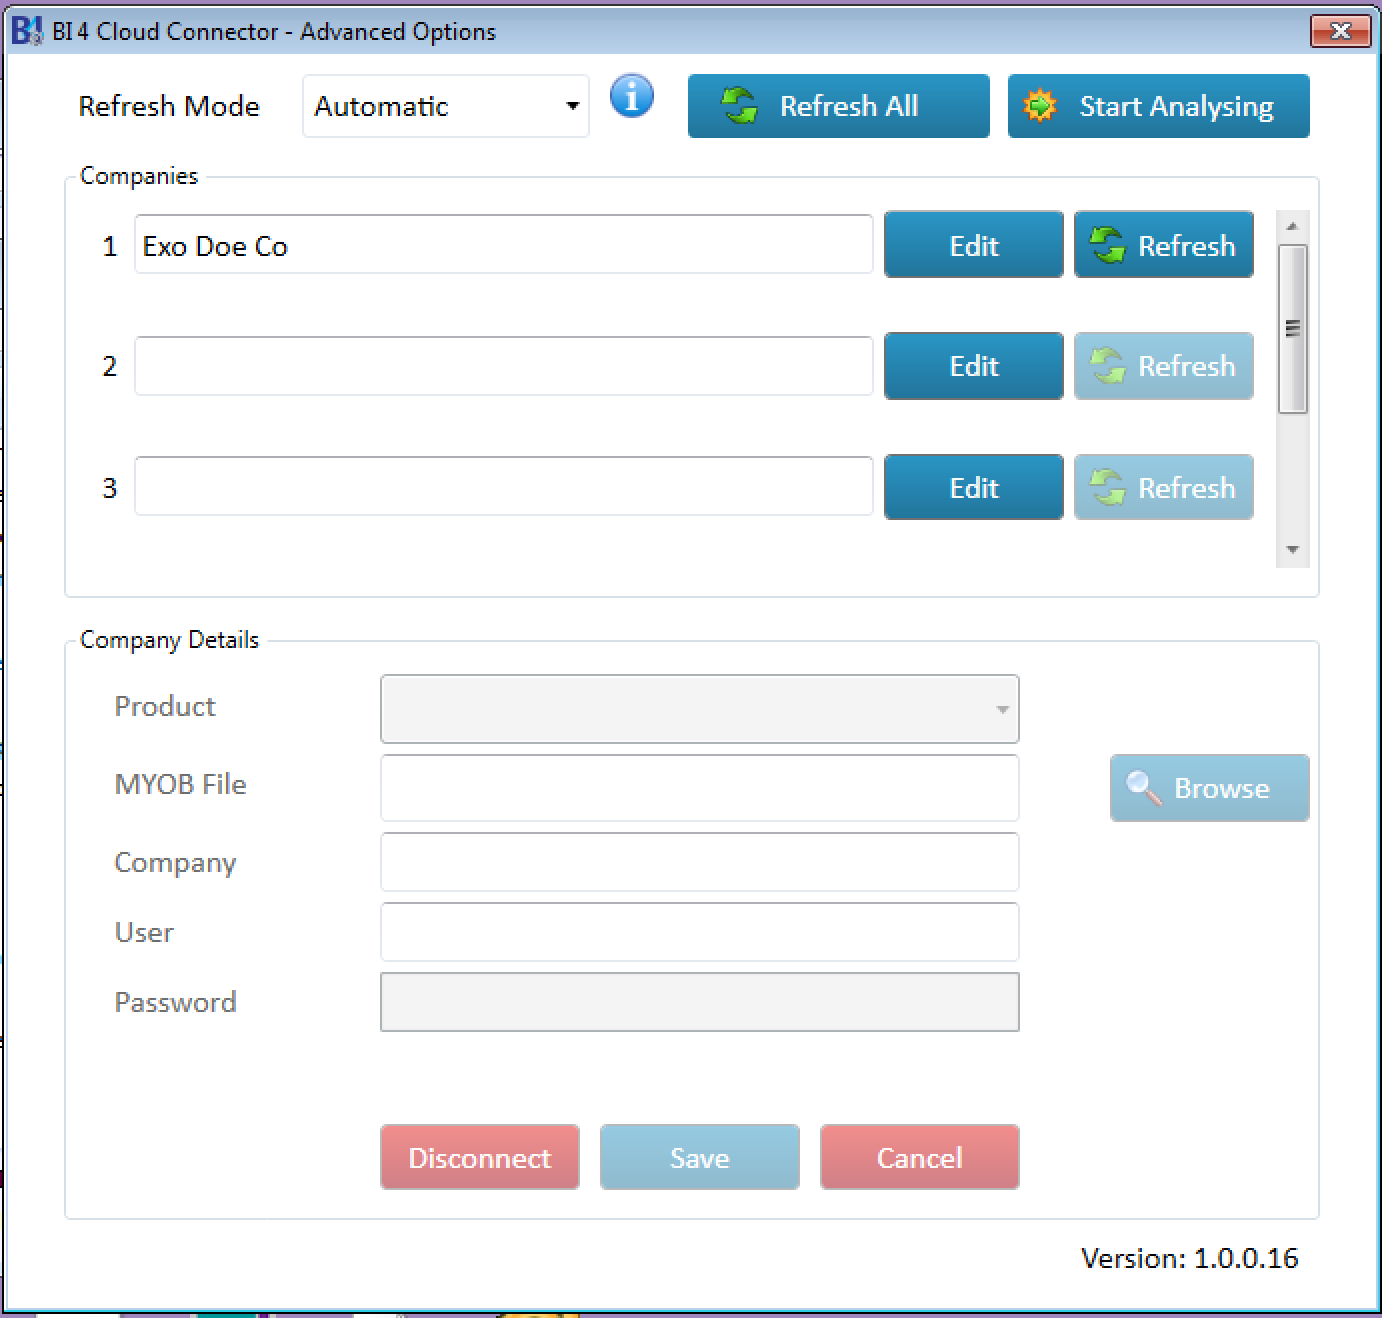
Task: Click the Company input field
Action: pos(699,862)
